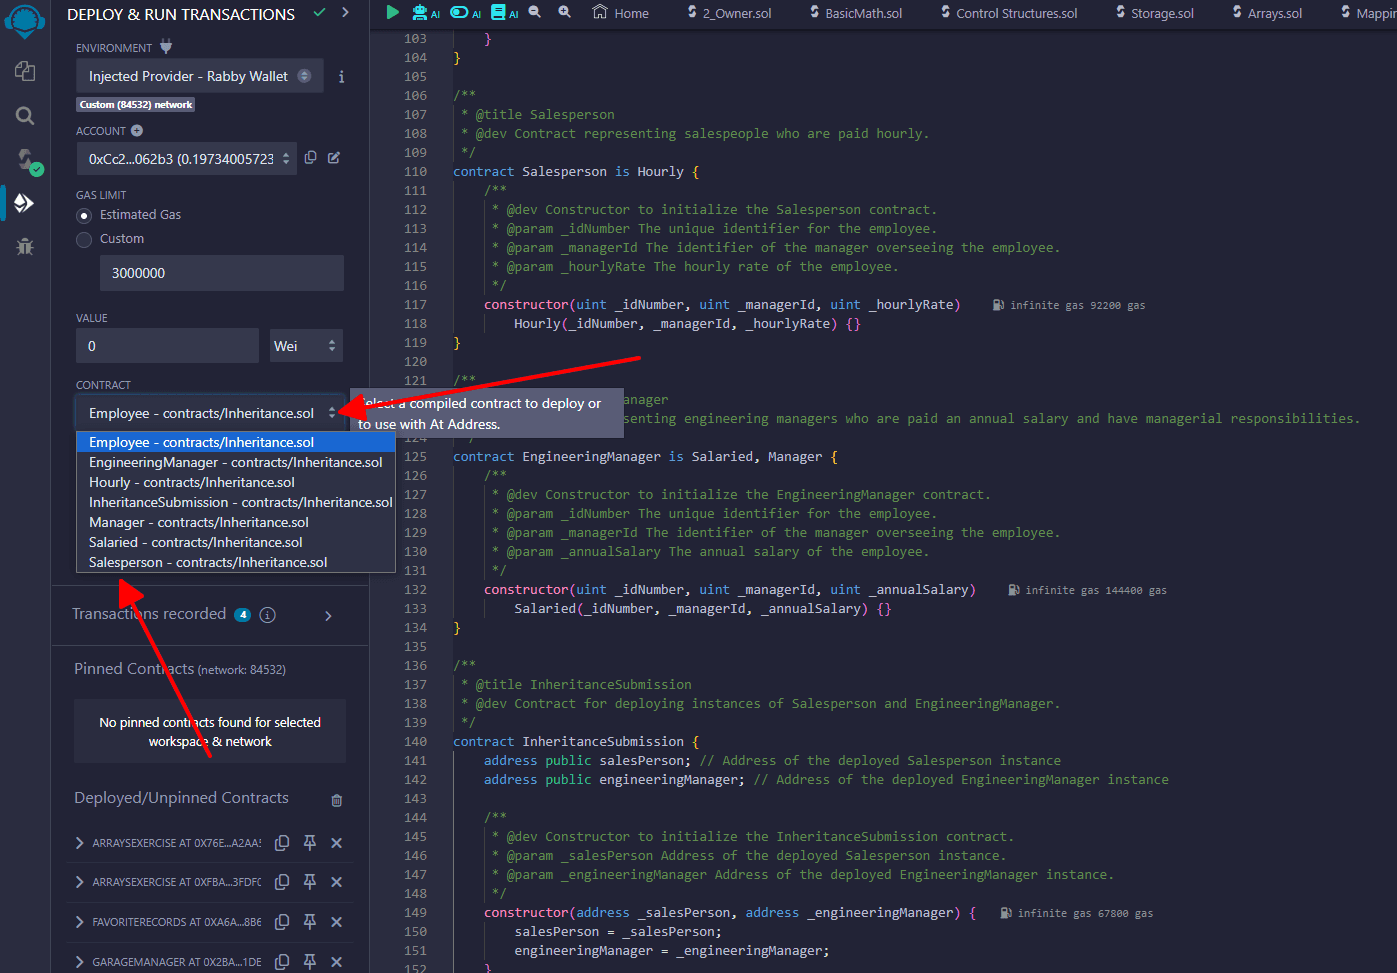Click the zoom out magnifier icon
The width and height of the screenshot is (1397, 973).
click(x=535, y=12)
